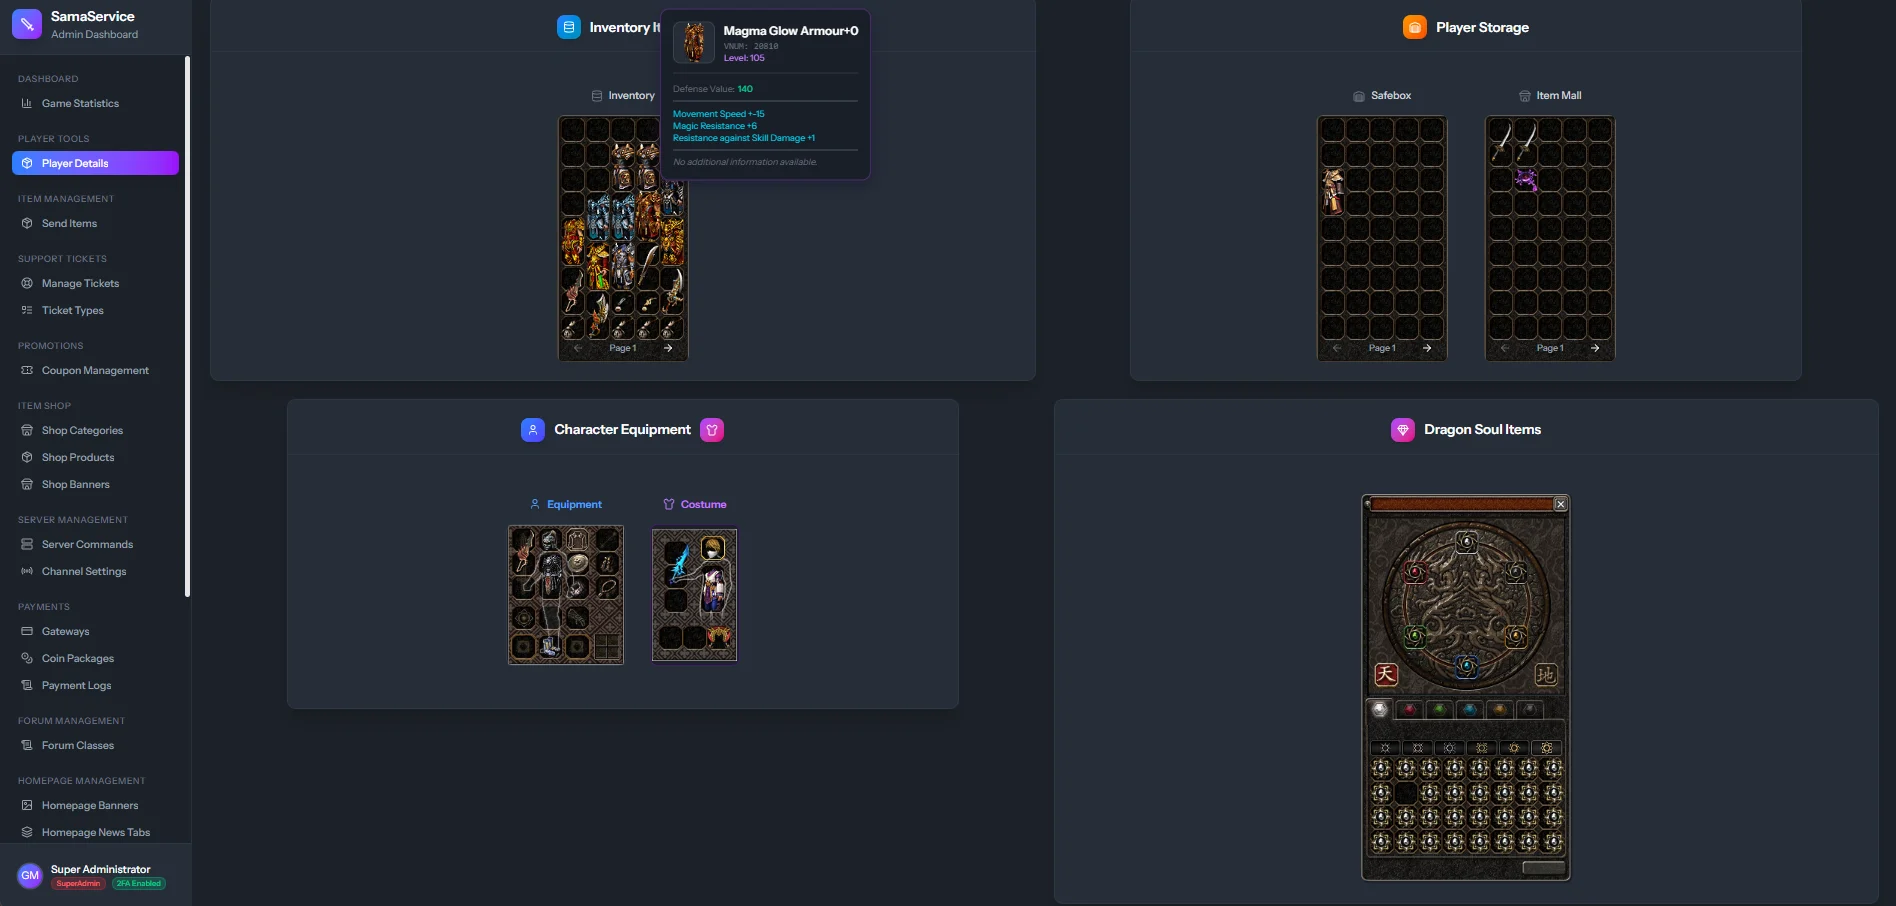This screenshot has height=906, width=1896.
Task: Open Ticket Types in the sidebar
Action: coord(95,310)
